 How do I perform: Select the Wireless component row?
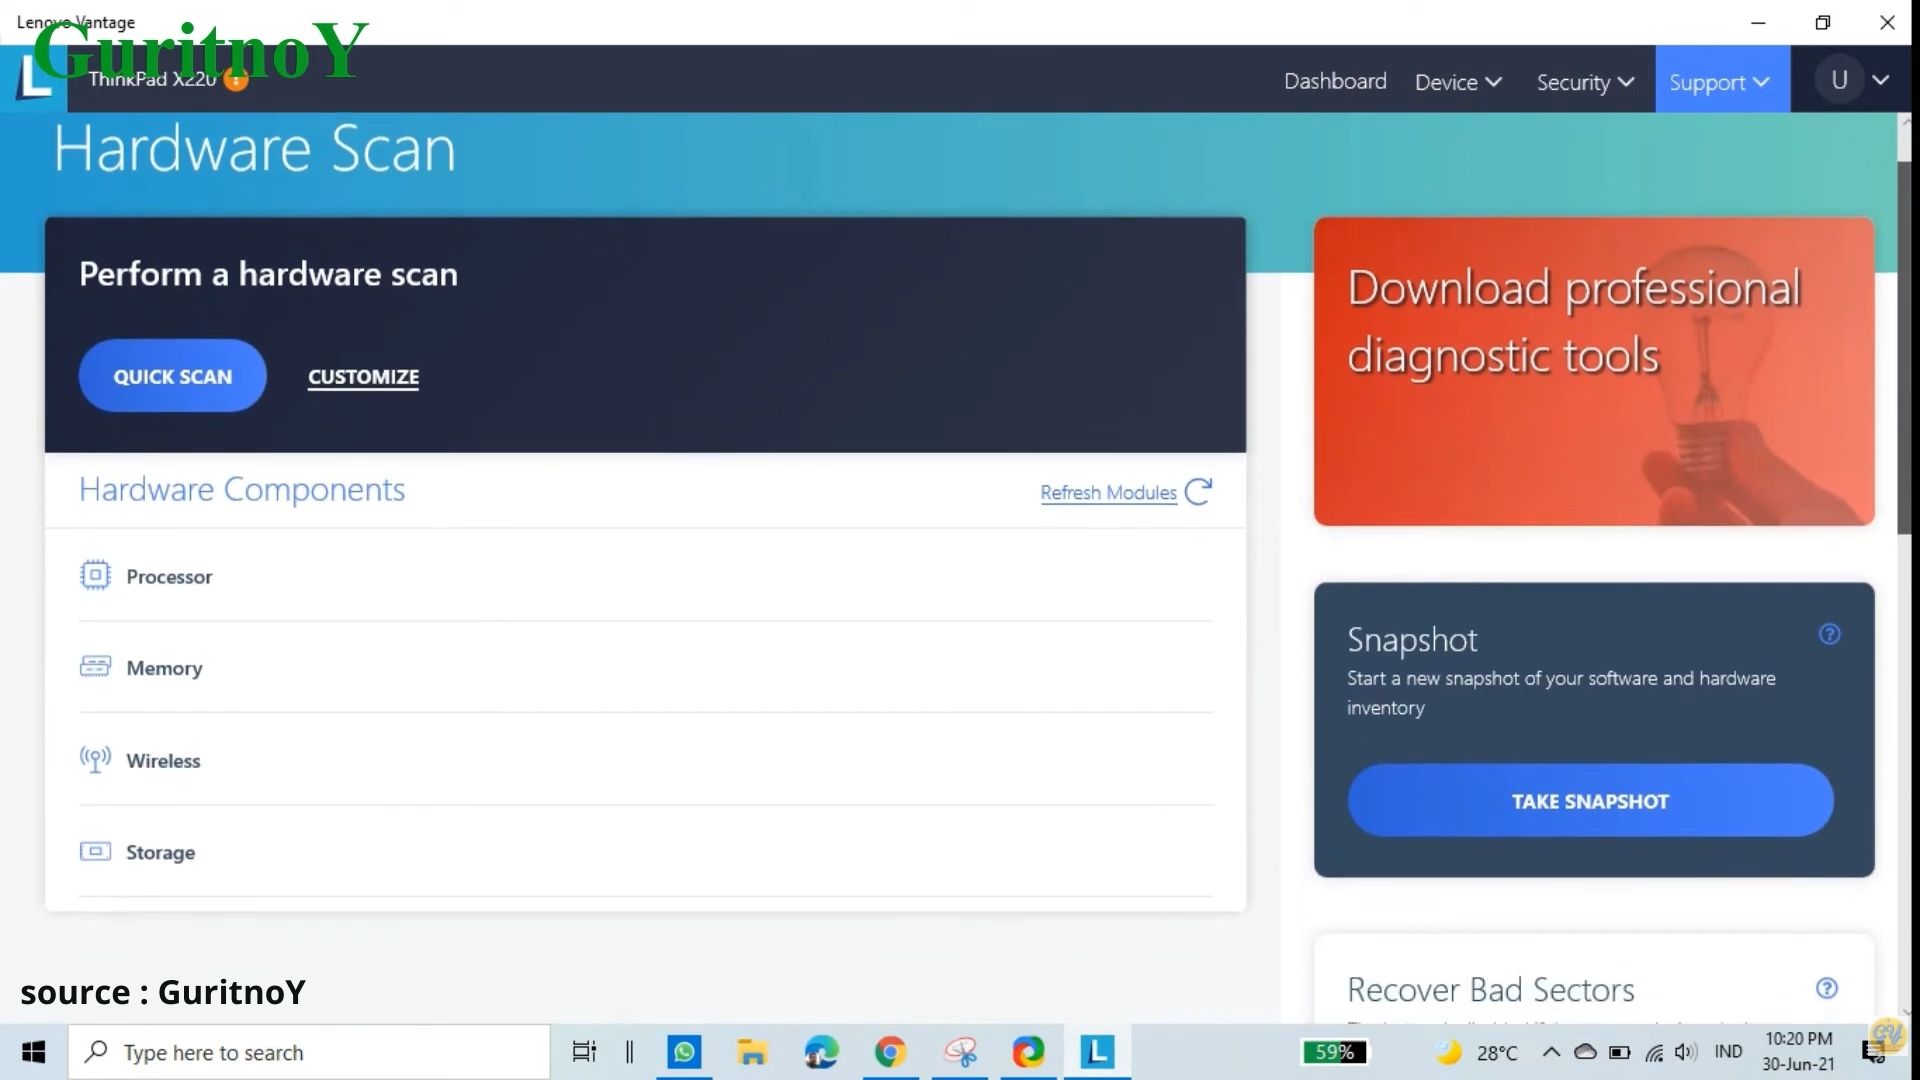(646, 760)
